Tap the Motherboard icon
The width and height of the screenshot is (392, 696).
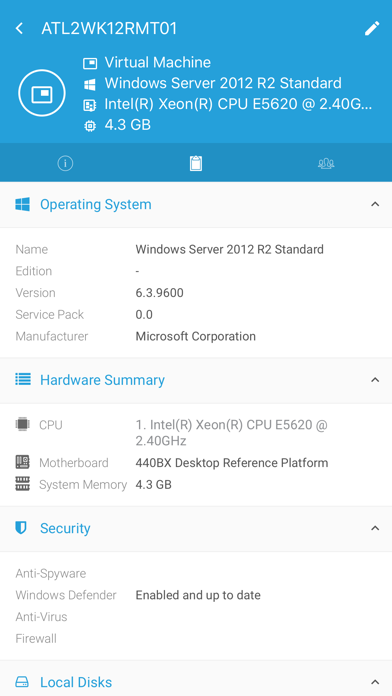point(22,462)
